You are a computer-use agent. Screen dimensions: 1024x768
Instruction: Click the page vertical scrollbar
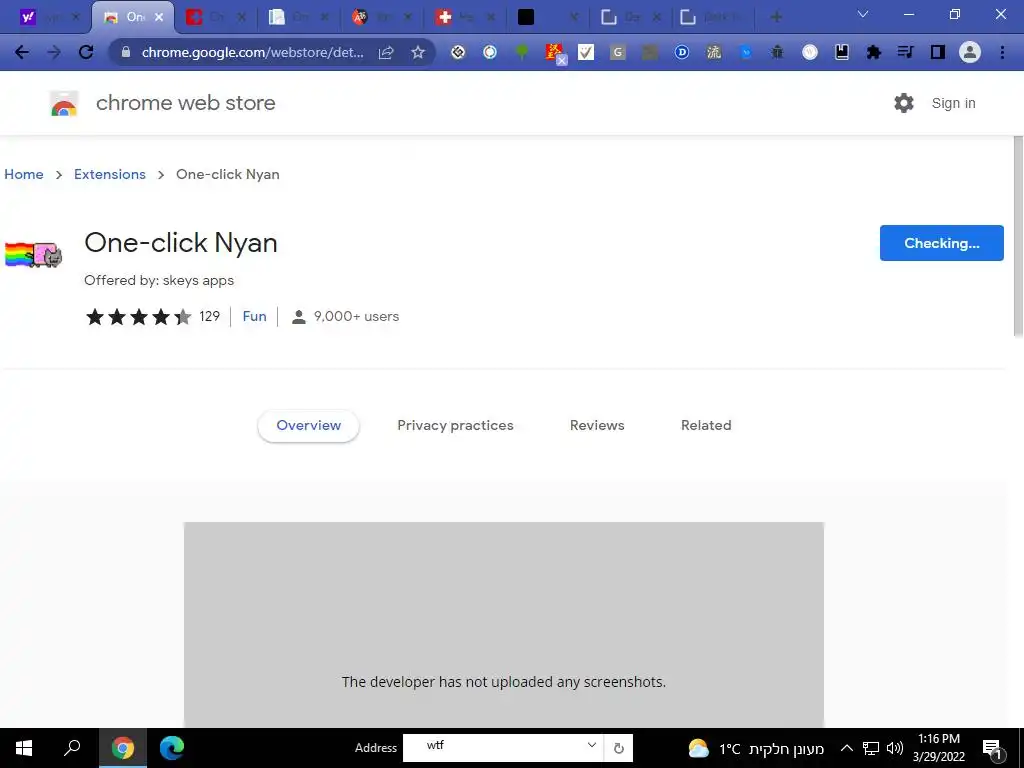point(1017,236)
